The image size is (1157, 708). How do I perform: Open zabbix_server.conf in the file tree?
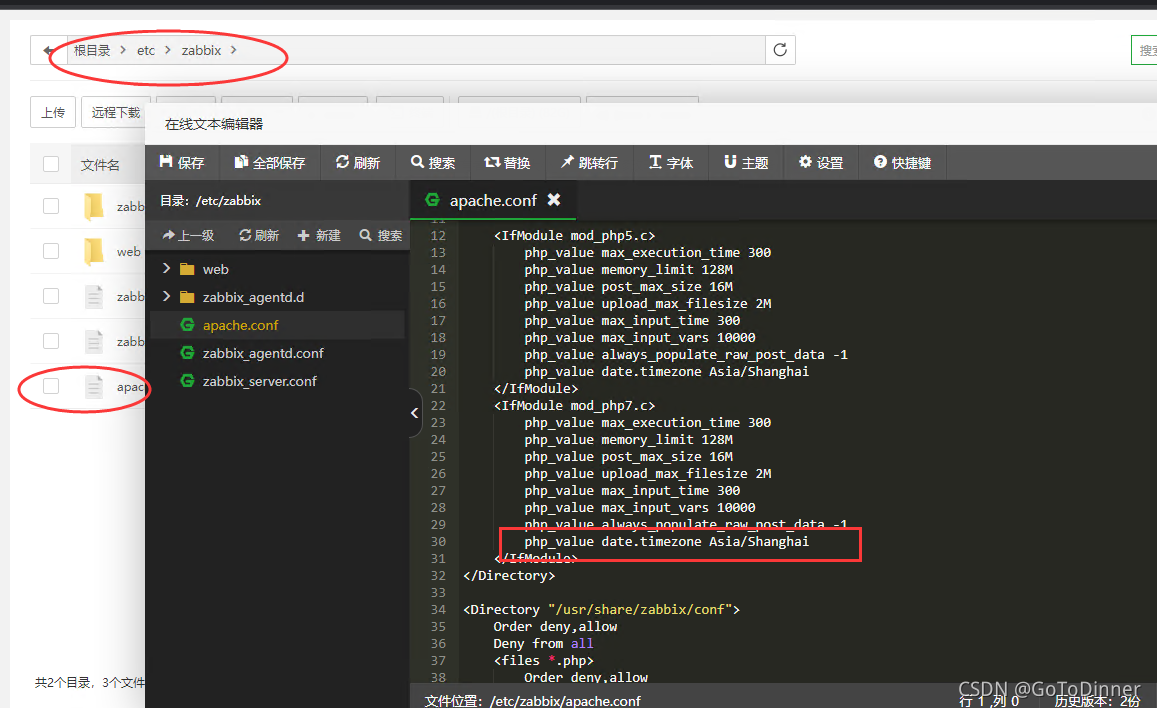tap(277, 381)
